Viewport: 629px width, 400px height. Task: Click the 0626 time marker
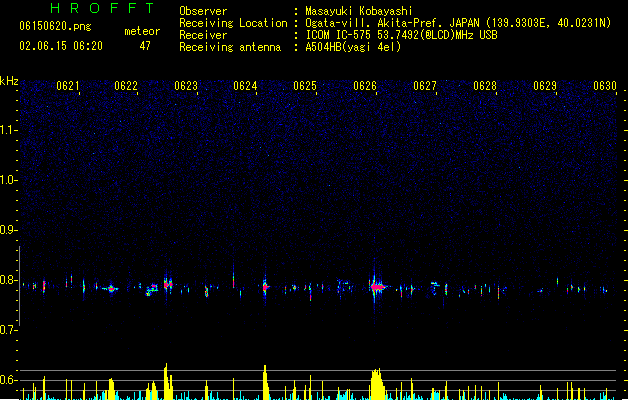tap(365, 86)
